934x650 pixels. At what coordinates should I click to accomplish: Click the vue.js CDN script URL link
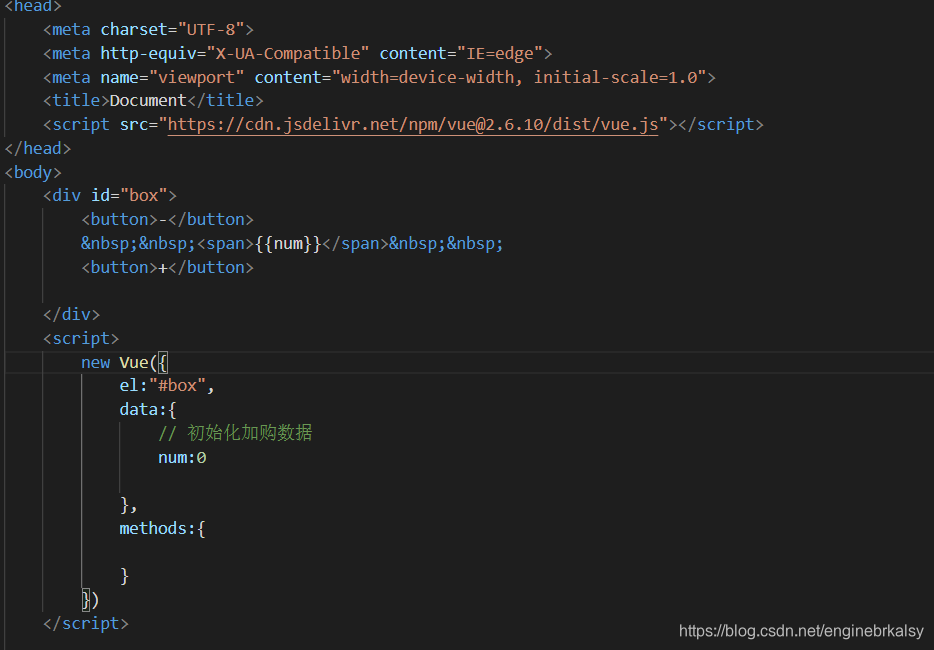[413, 125]
